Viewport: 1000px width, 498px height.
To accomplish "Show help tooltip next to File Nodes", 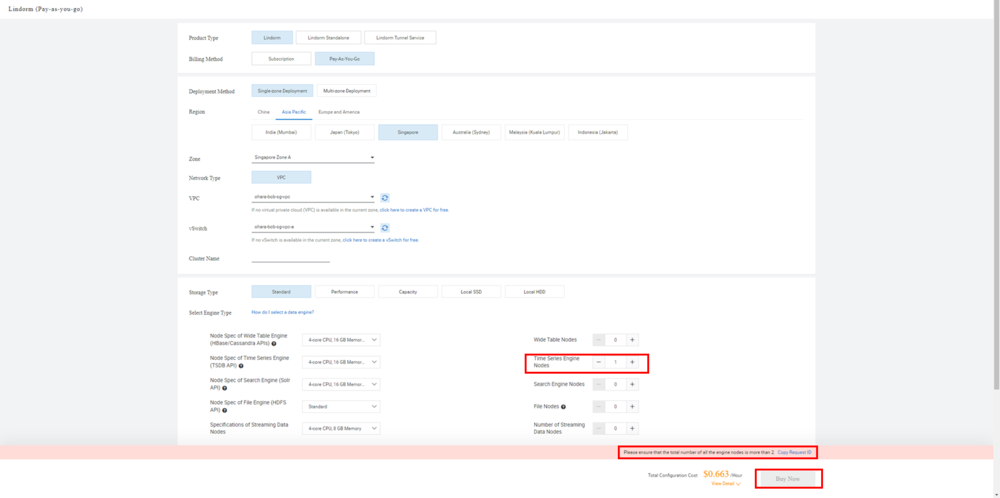I will pyautogui.click(x=563, y=407).
